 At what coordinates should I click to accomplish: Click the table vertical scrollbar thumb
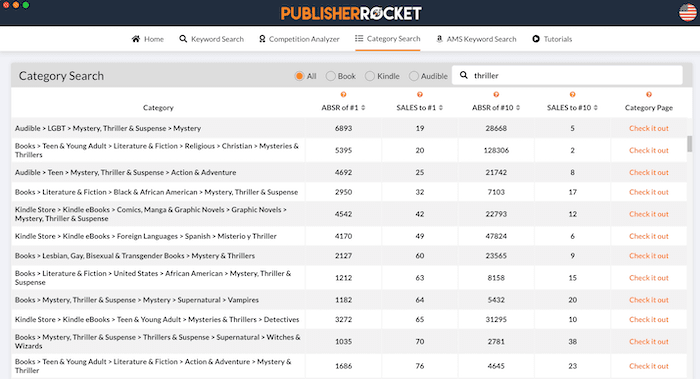[x=689, y=144]
